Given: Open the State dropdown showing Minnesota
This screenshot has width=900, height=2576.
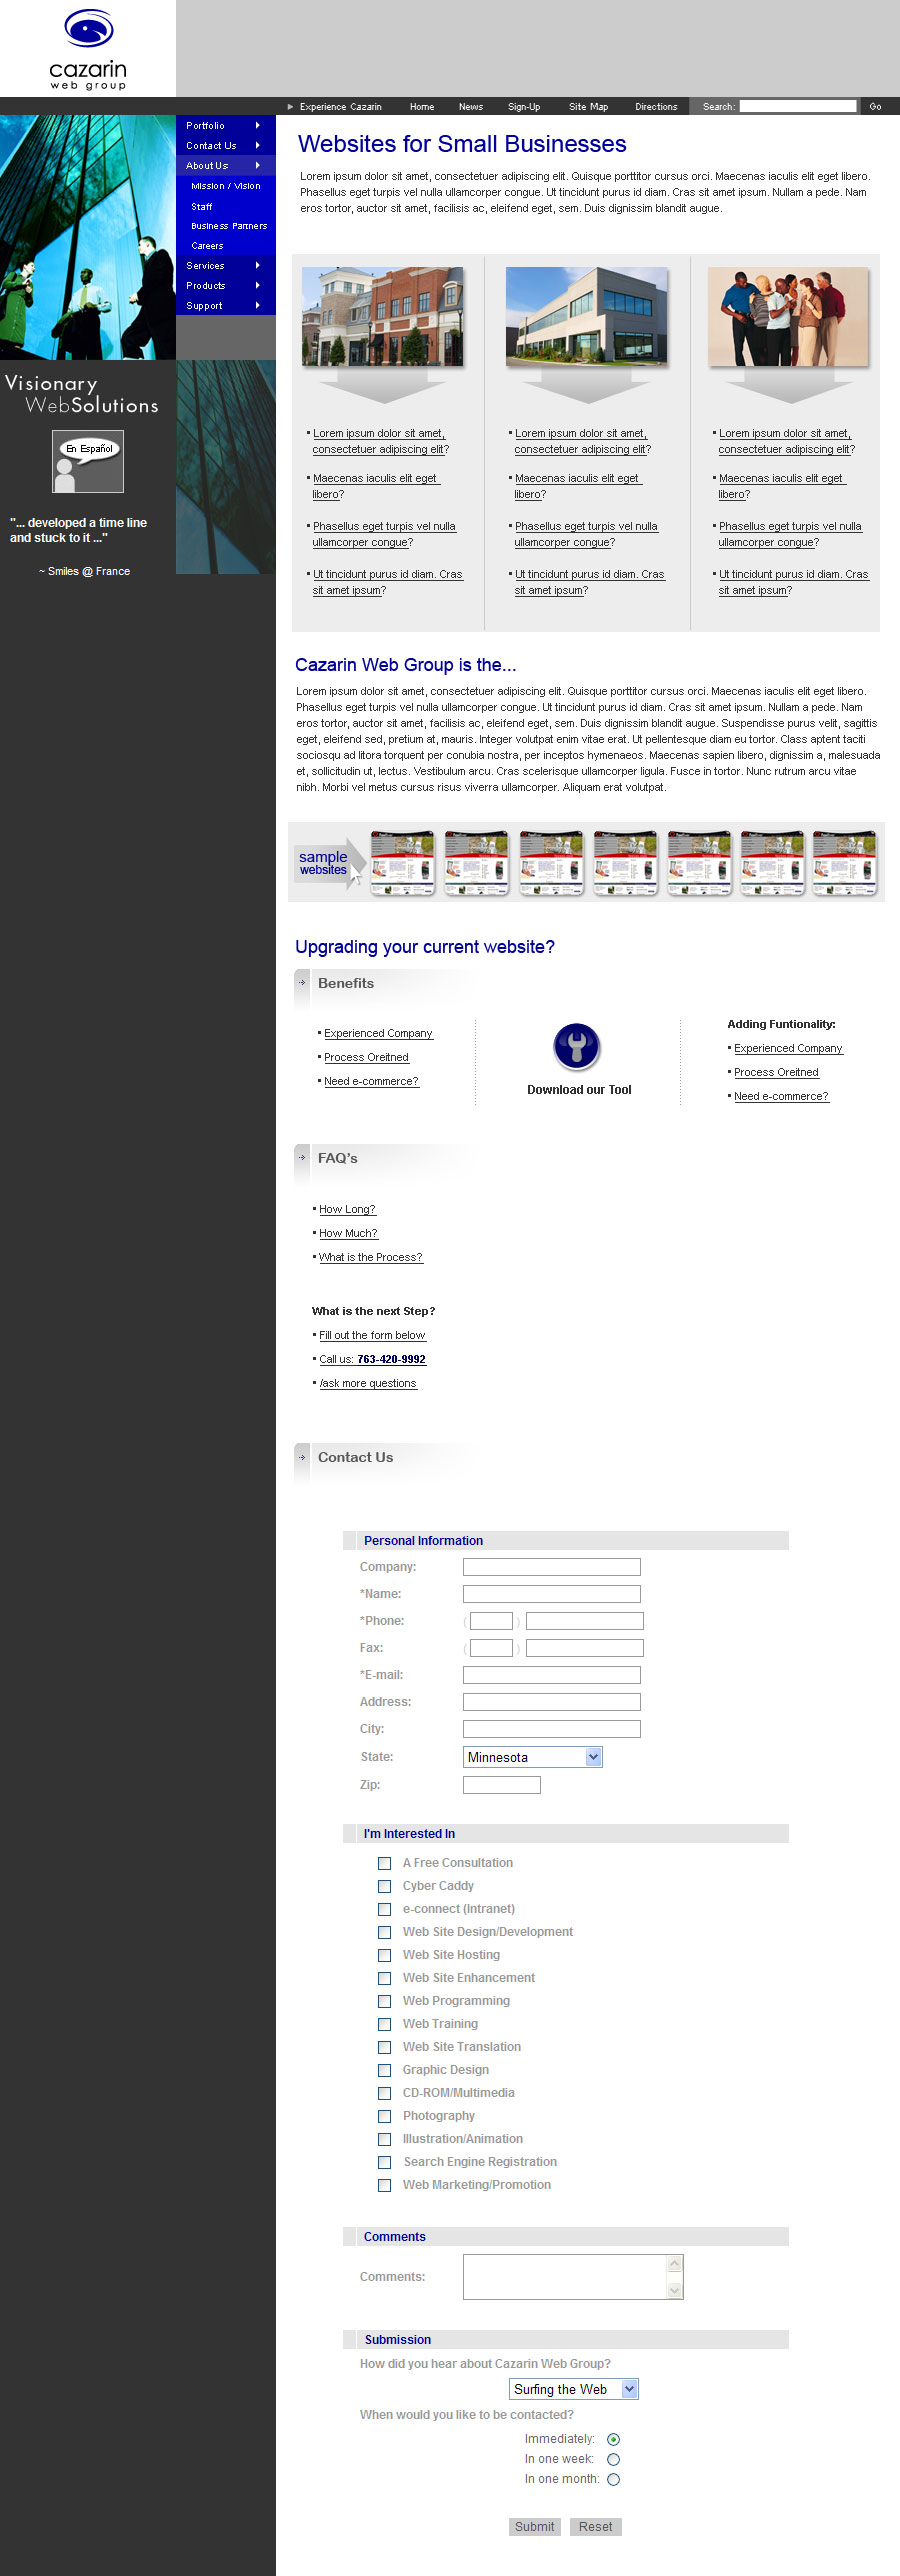Looking at the screenshot, I should click(593, 1757).
